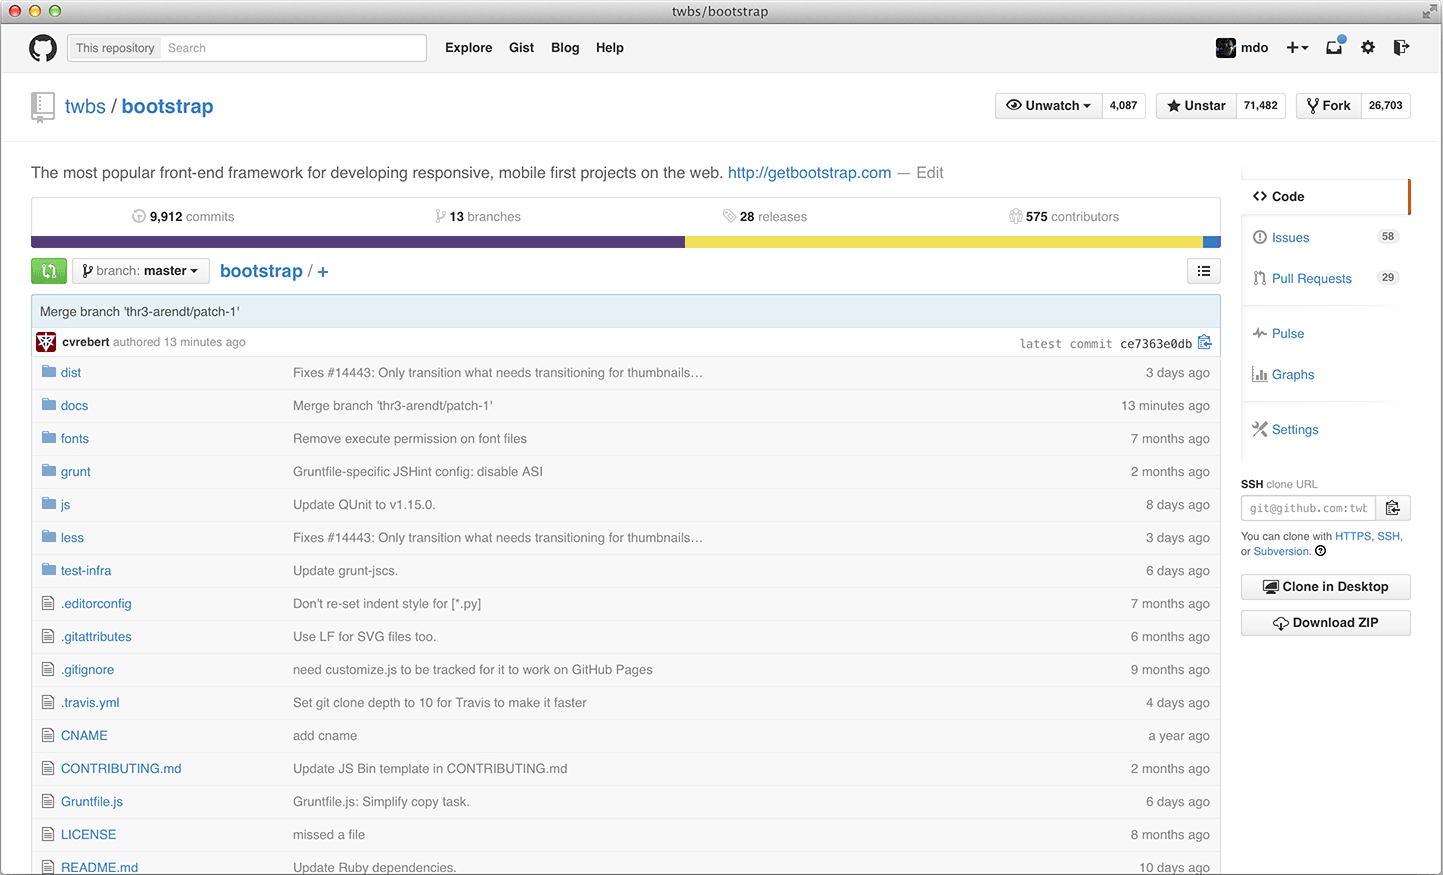Switch to the Issues tab

coord(1290,237)
